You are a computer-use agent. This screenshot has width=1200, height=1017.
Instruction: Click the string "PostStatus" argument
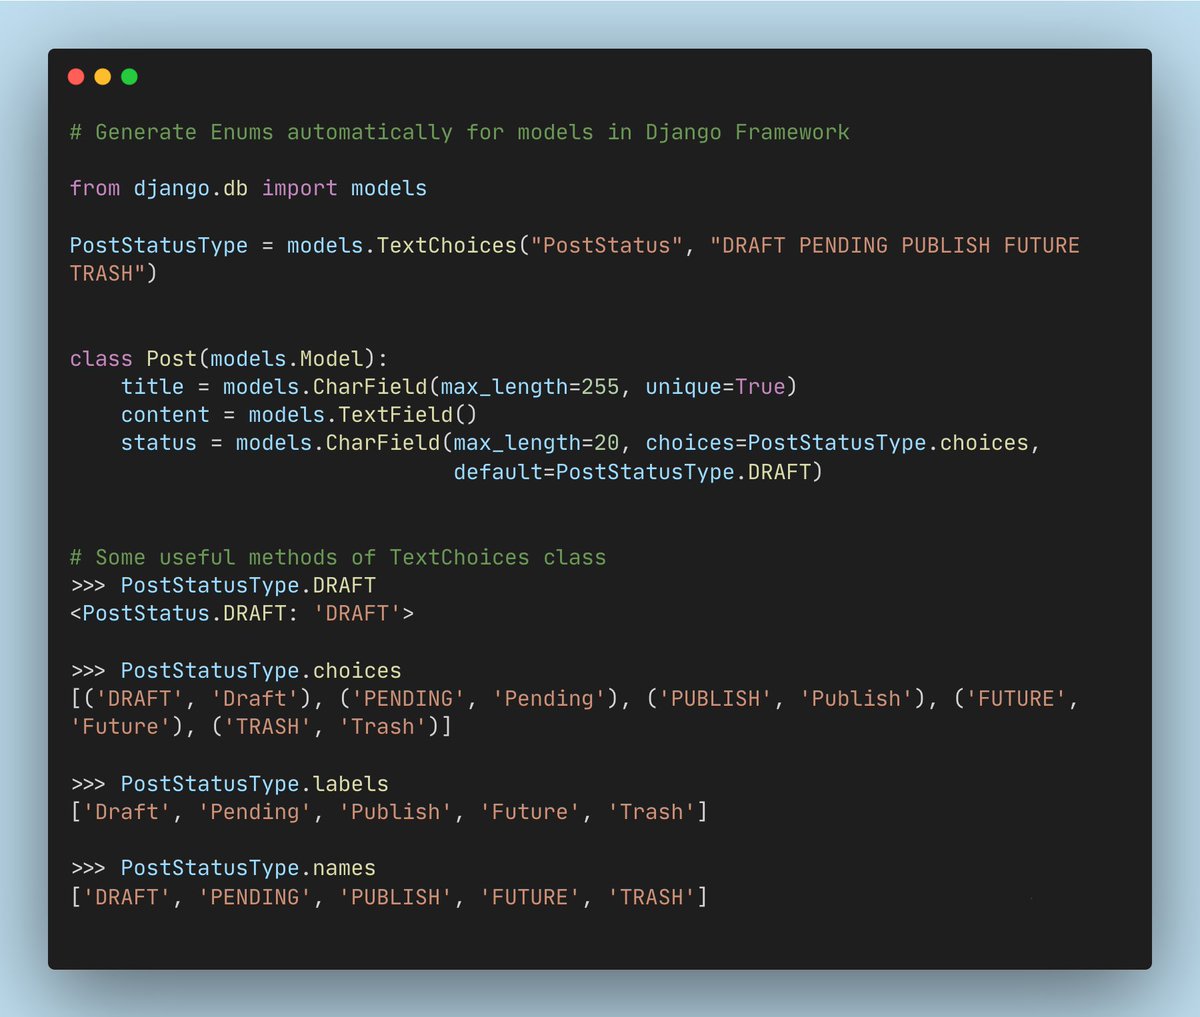(607, 245)
